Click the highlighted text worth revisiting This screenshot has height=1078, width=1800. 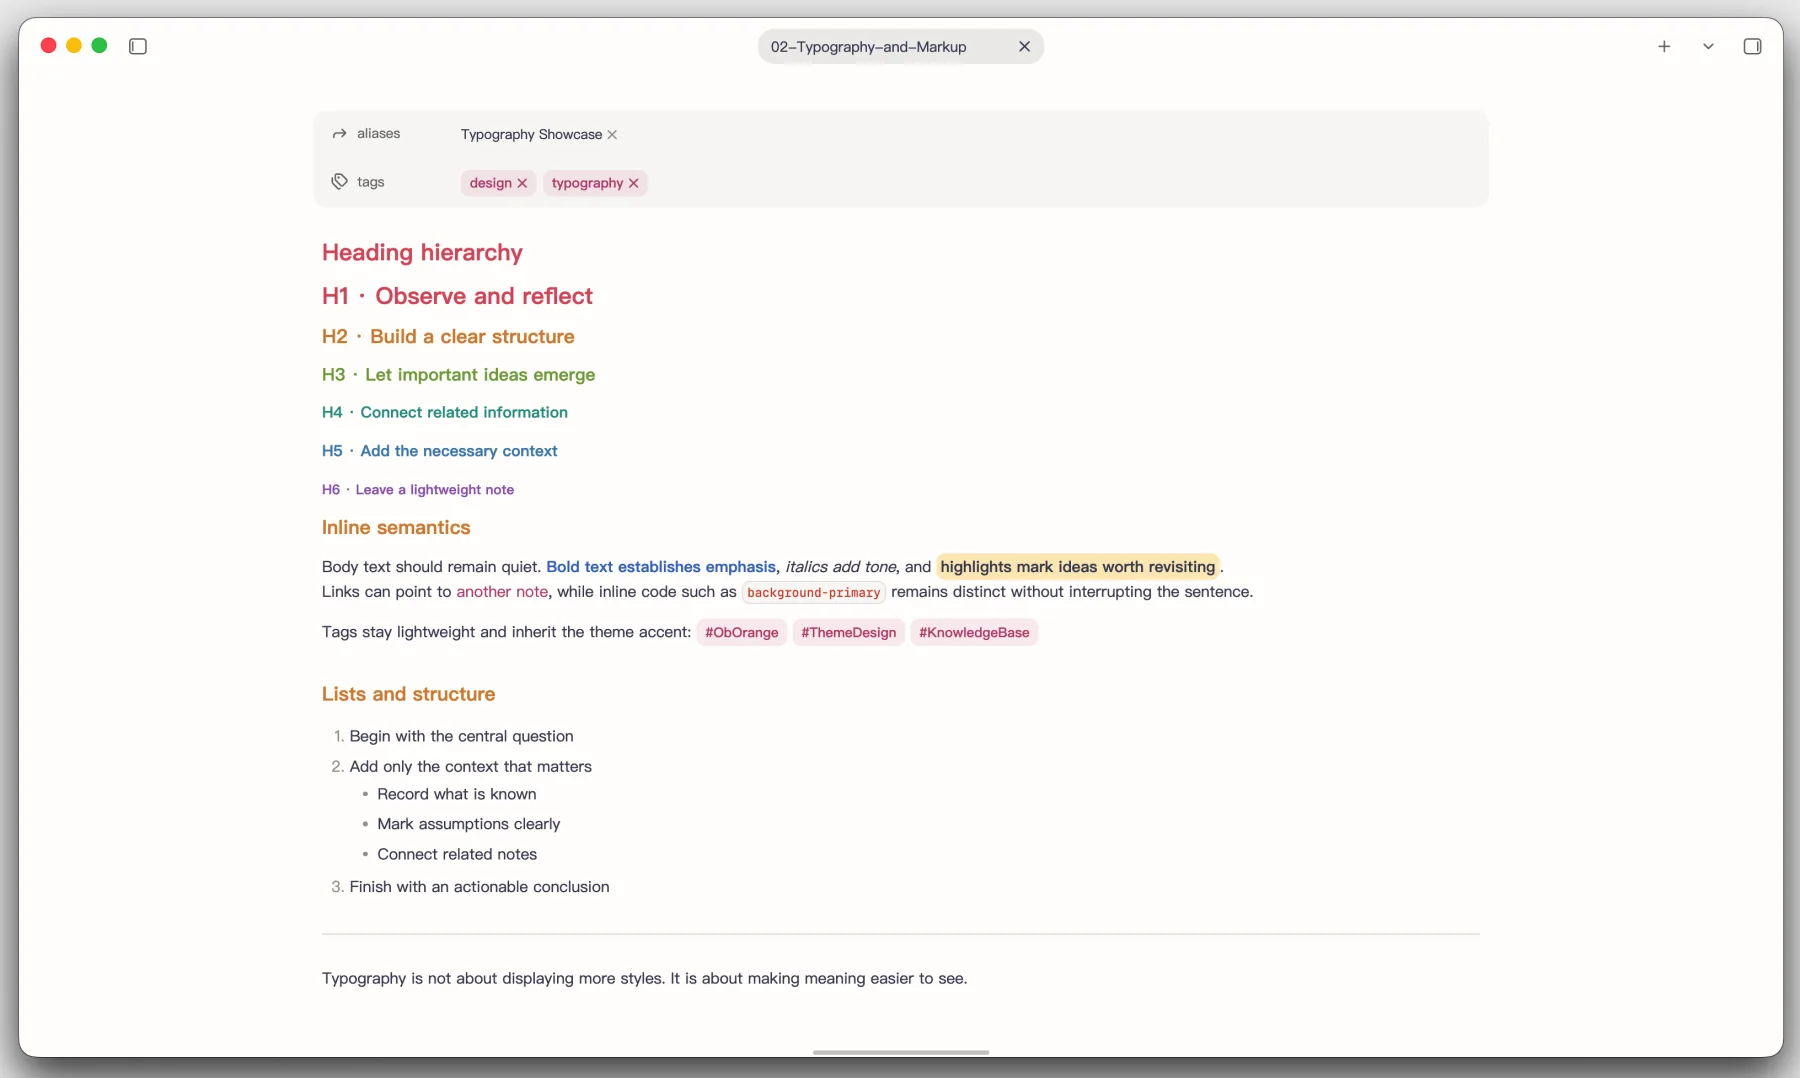[x=1077, y=567]
